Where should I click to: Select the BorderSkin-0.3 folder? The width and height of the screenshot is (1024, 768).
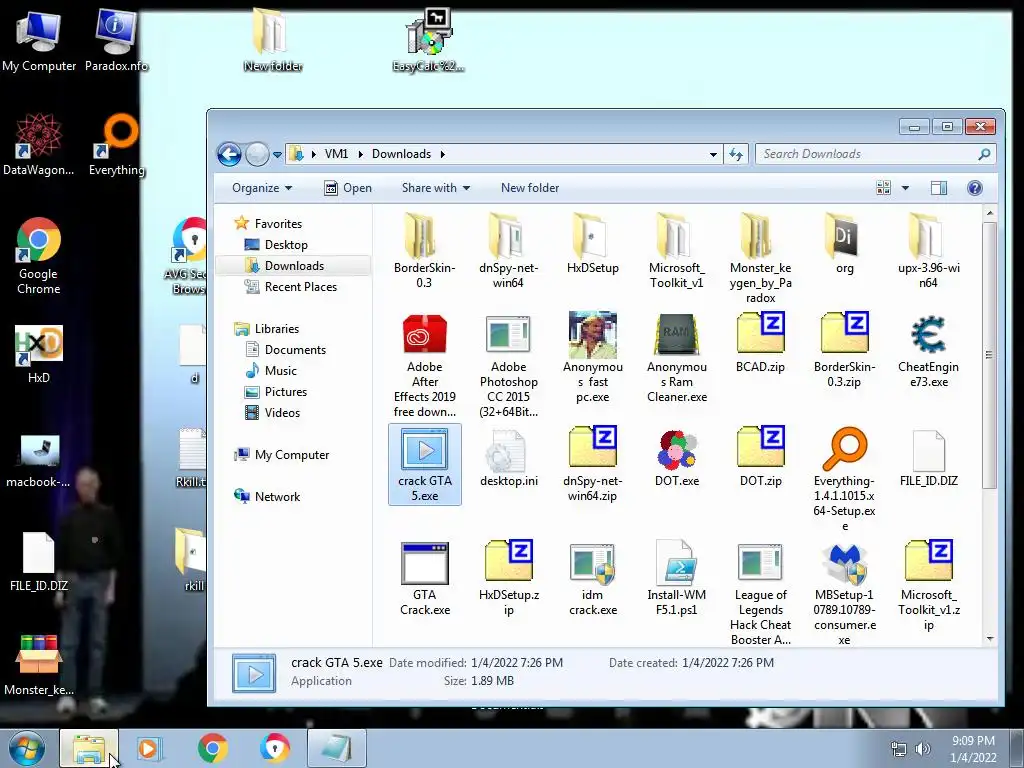[424, 251]
